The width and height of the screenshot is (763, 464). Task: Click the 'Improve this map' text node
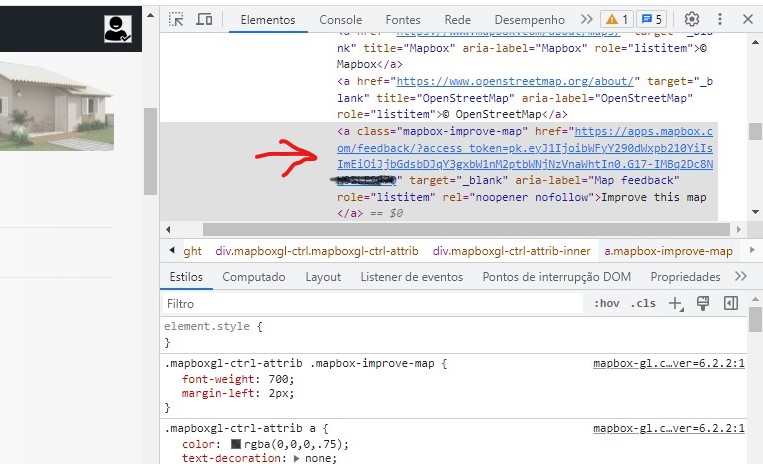point(654,197)
